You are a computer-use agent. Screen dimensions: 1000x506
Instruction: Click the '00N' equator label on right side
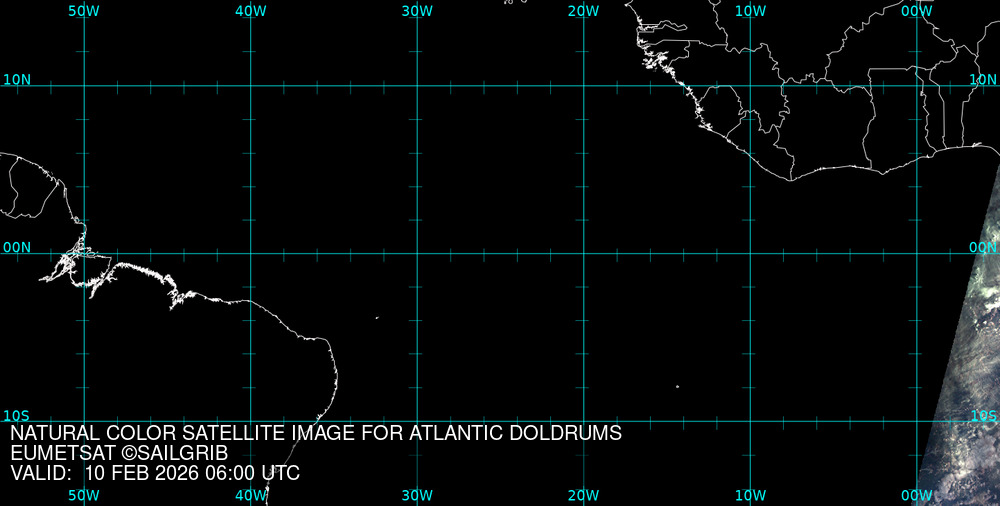(983, 247)
